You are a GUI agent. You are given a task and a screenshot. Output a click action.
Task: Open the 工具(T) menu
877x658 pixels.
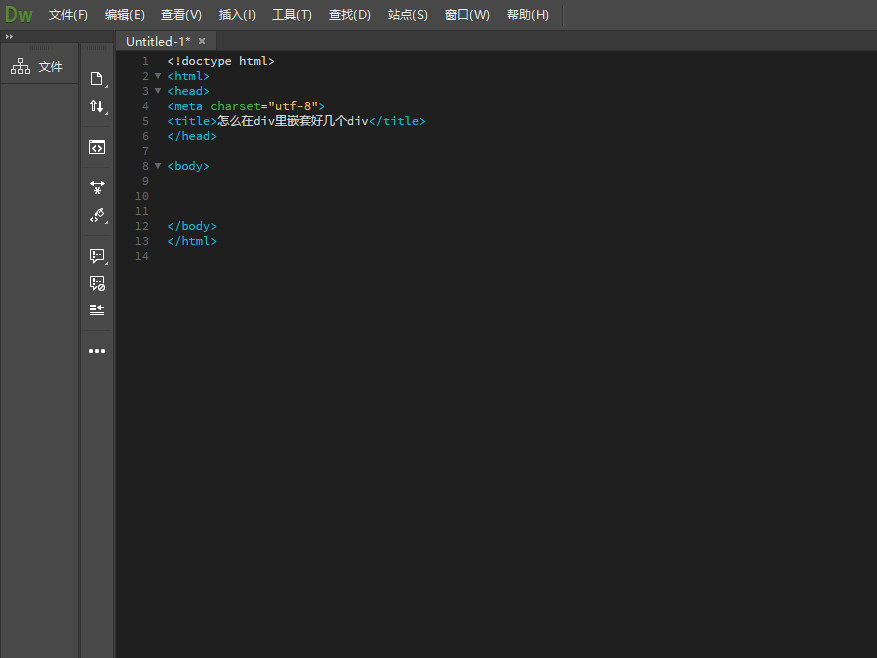[x=292, y=15]
